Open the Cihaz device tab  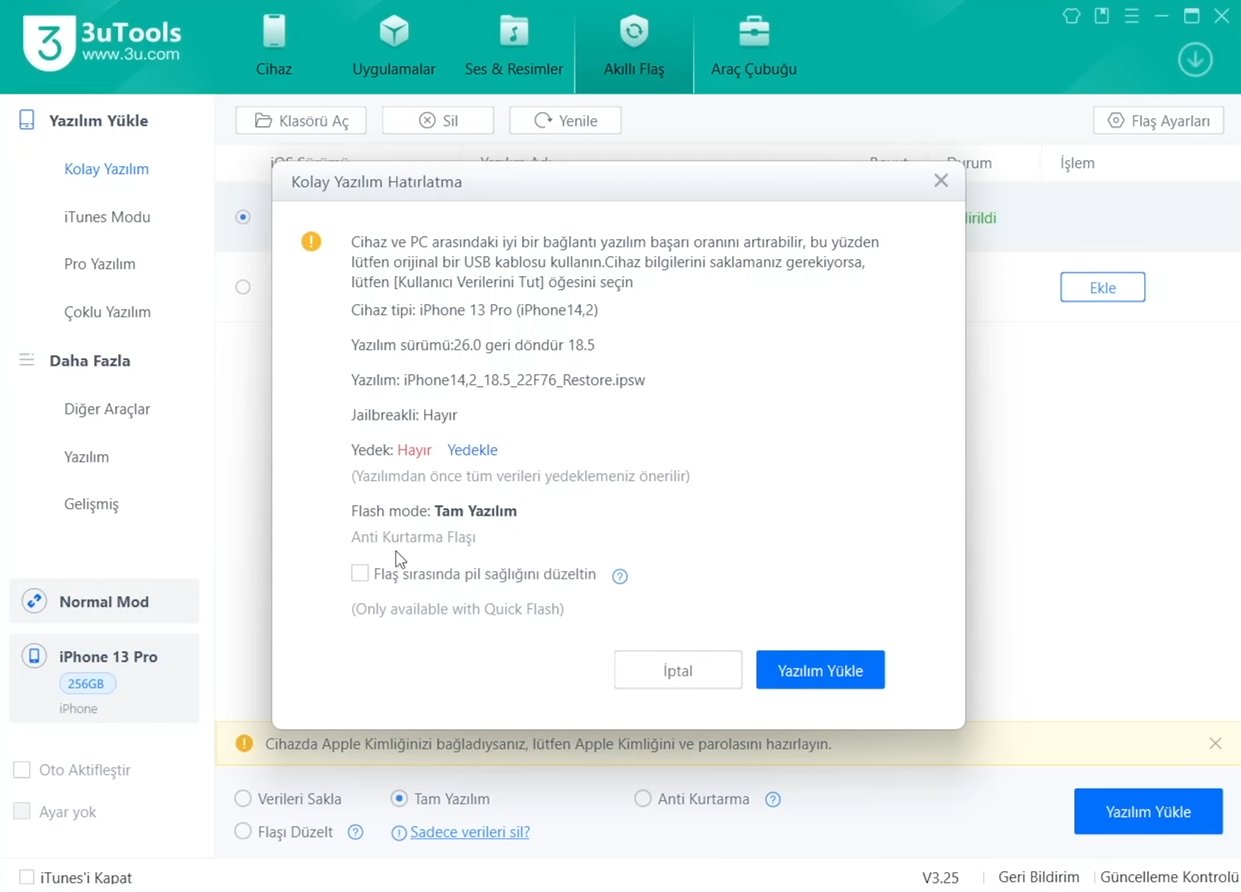pos(274,47)
